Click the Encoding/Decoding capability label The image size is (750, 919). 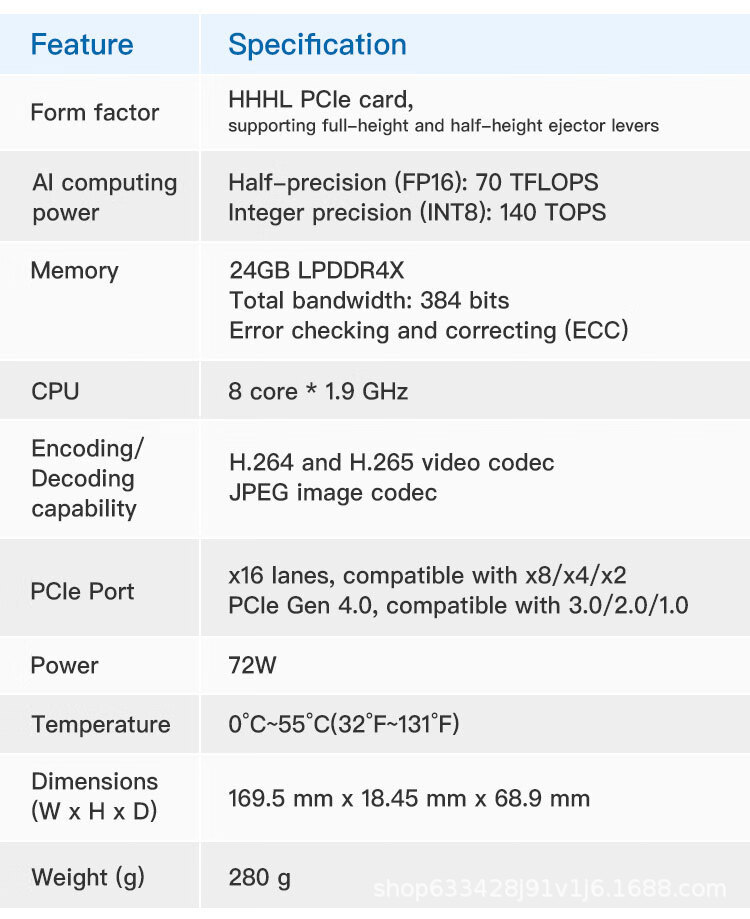(87, 478)
